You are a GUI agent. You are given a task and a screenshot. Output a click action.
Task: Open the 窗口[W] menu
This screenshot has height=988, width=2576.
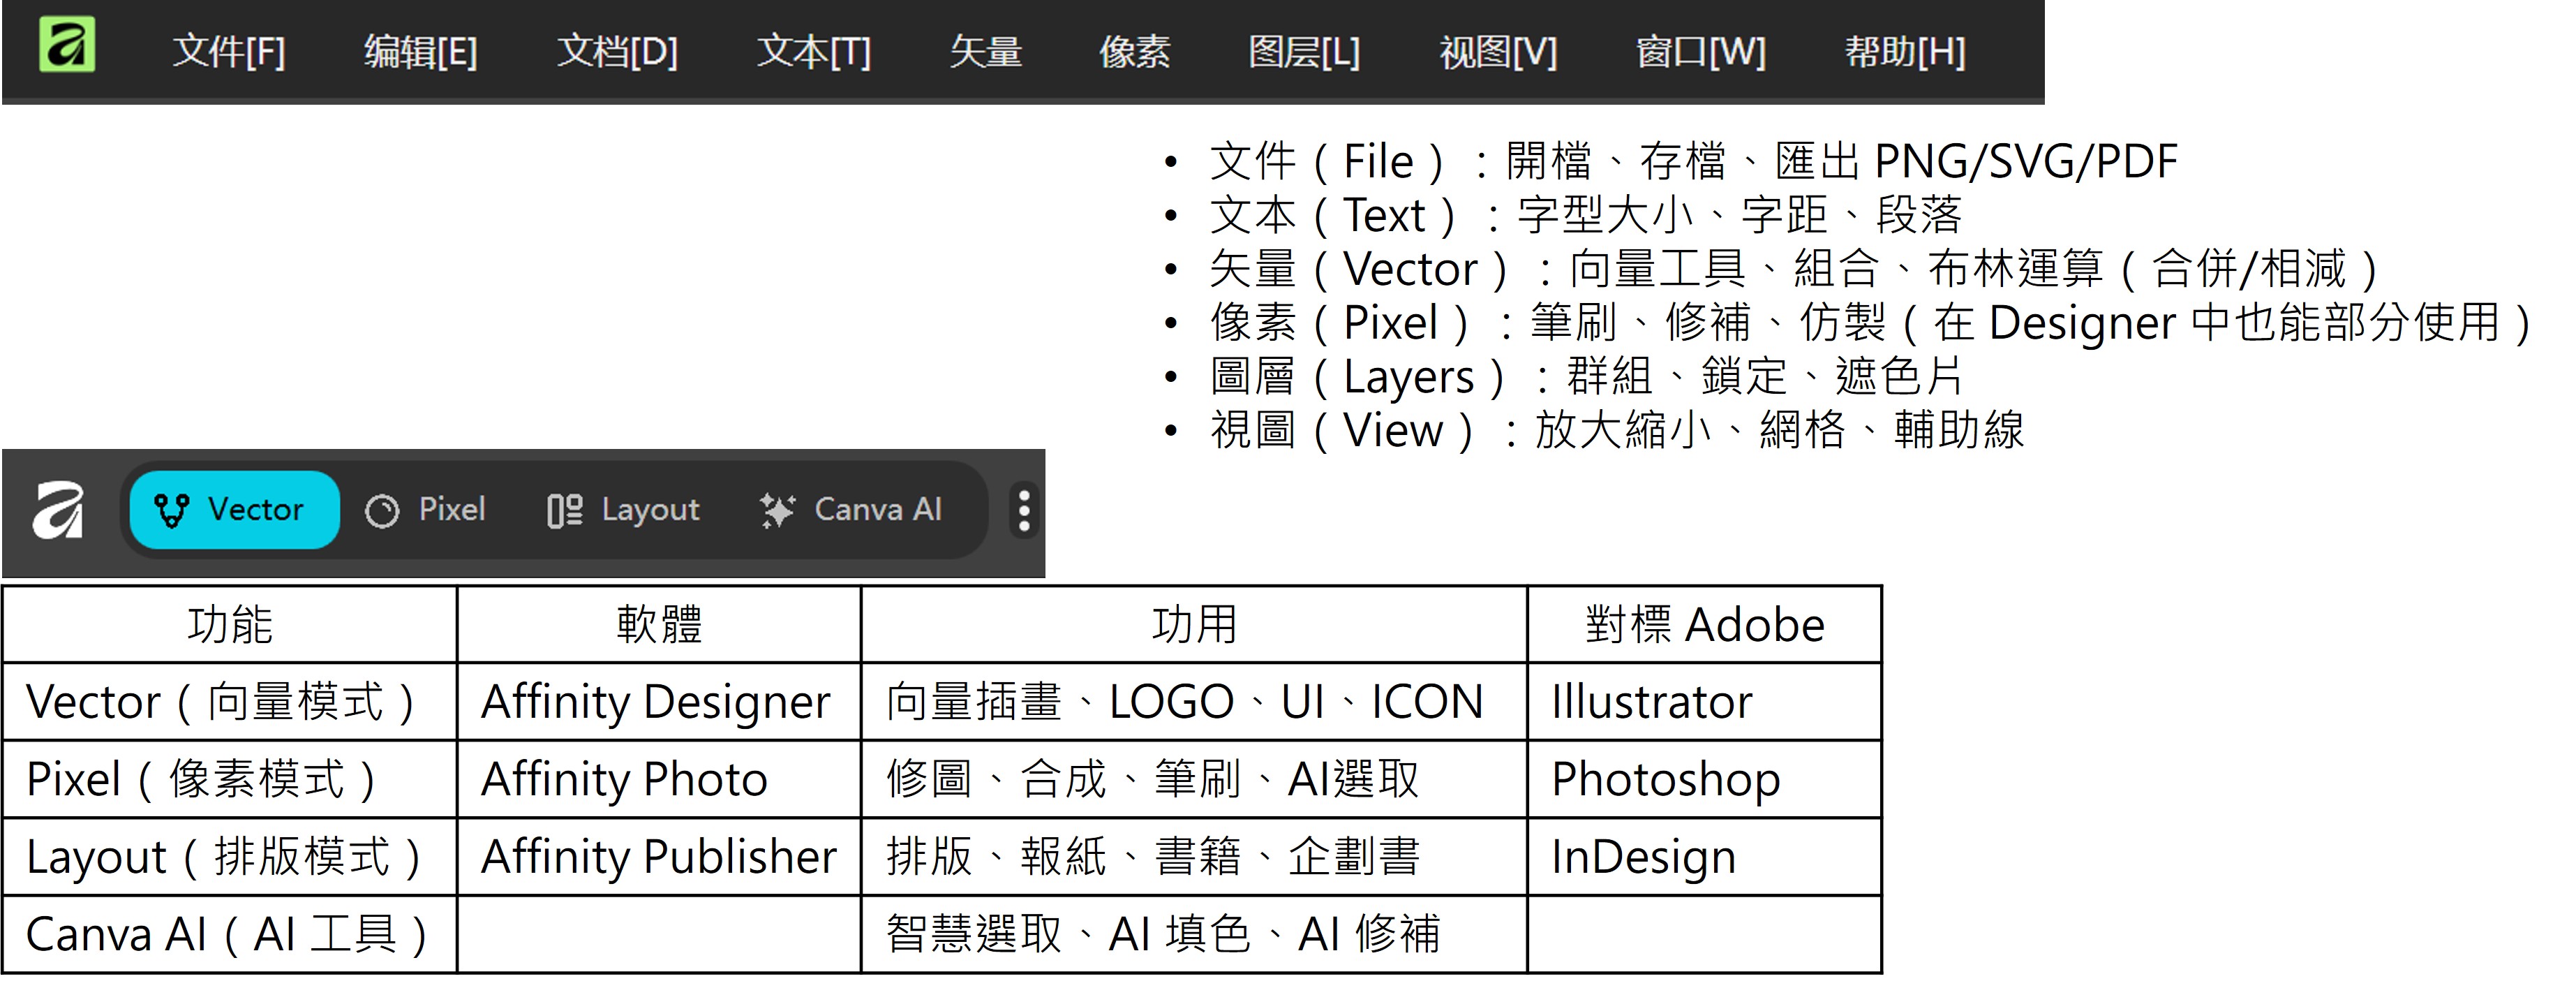click(x=1700, y=51)
